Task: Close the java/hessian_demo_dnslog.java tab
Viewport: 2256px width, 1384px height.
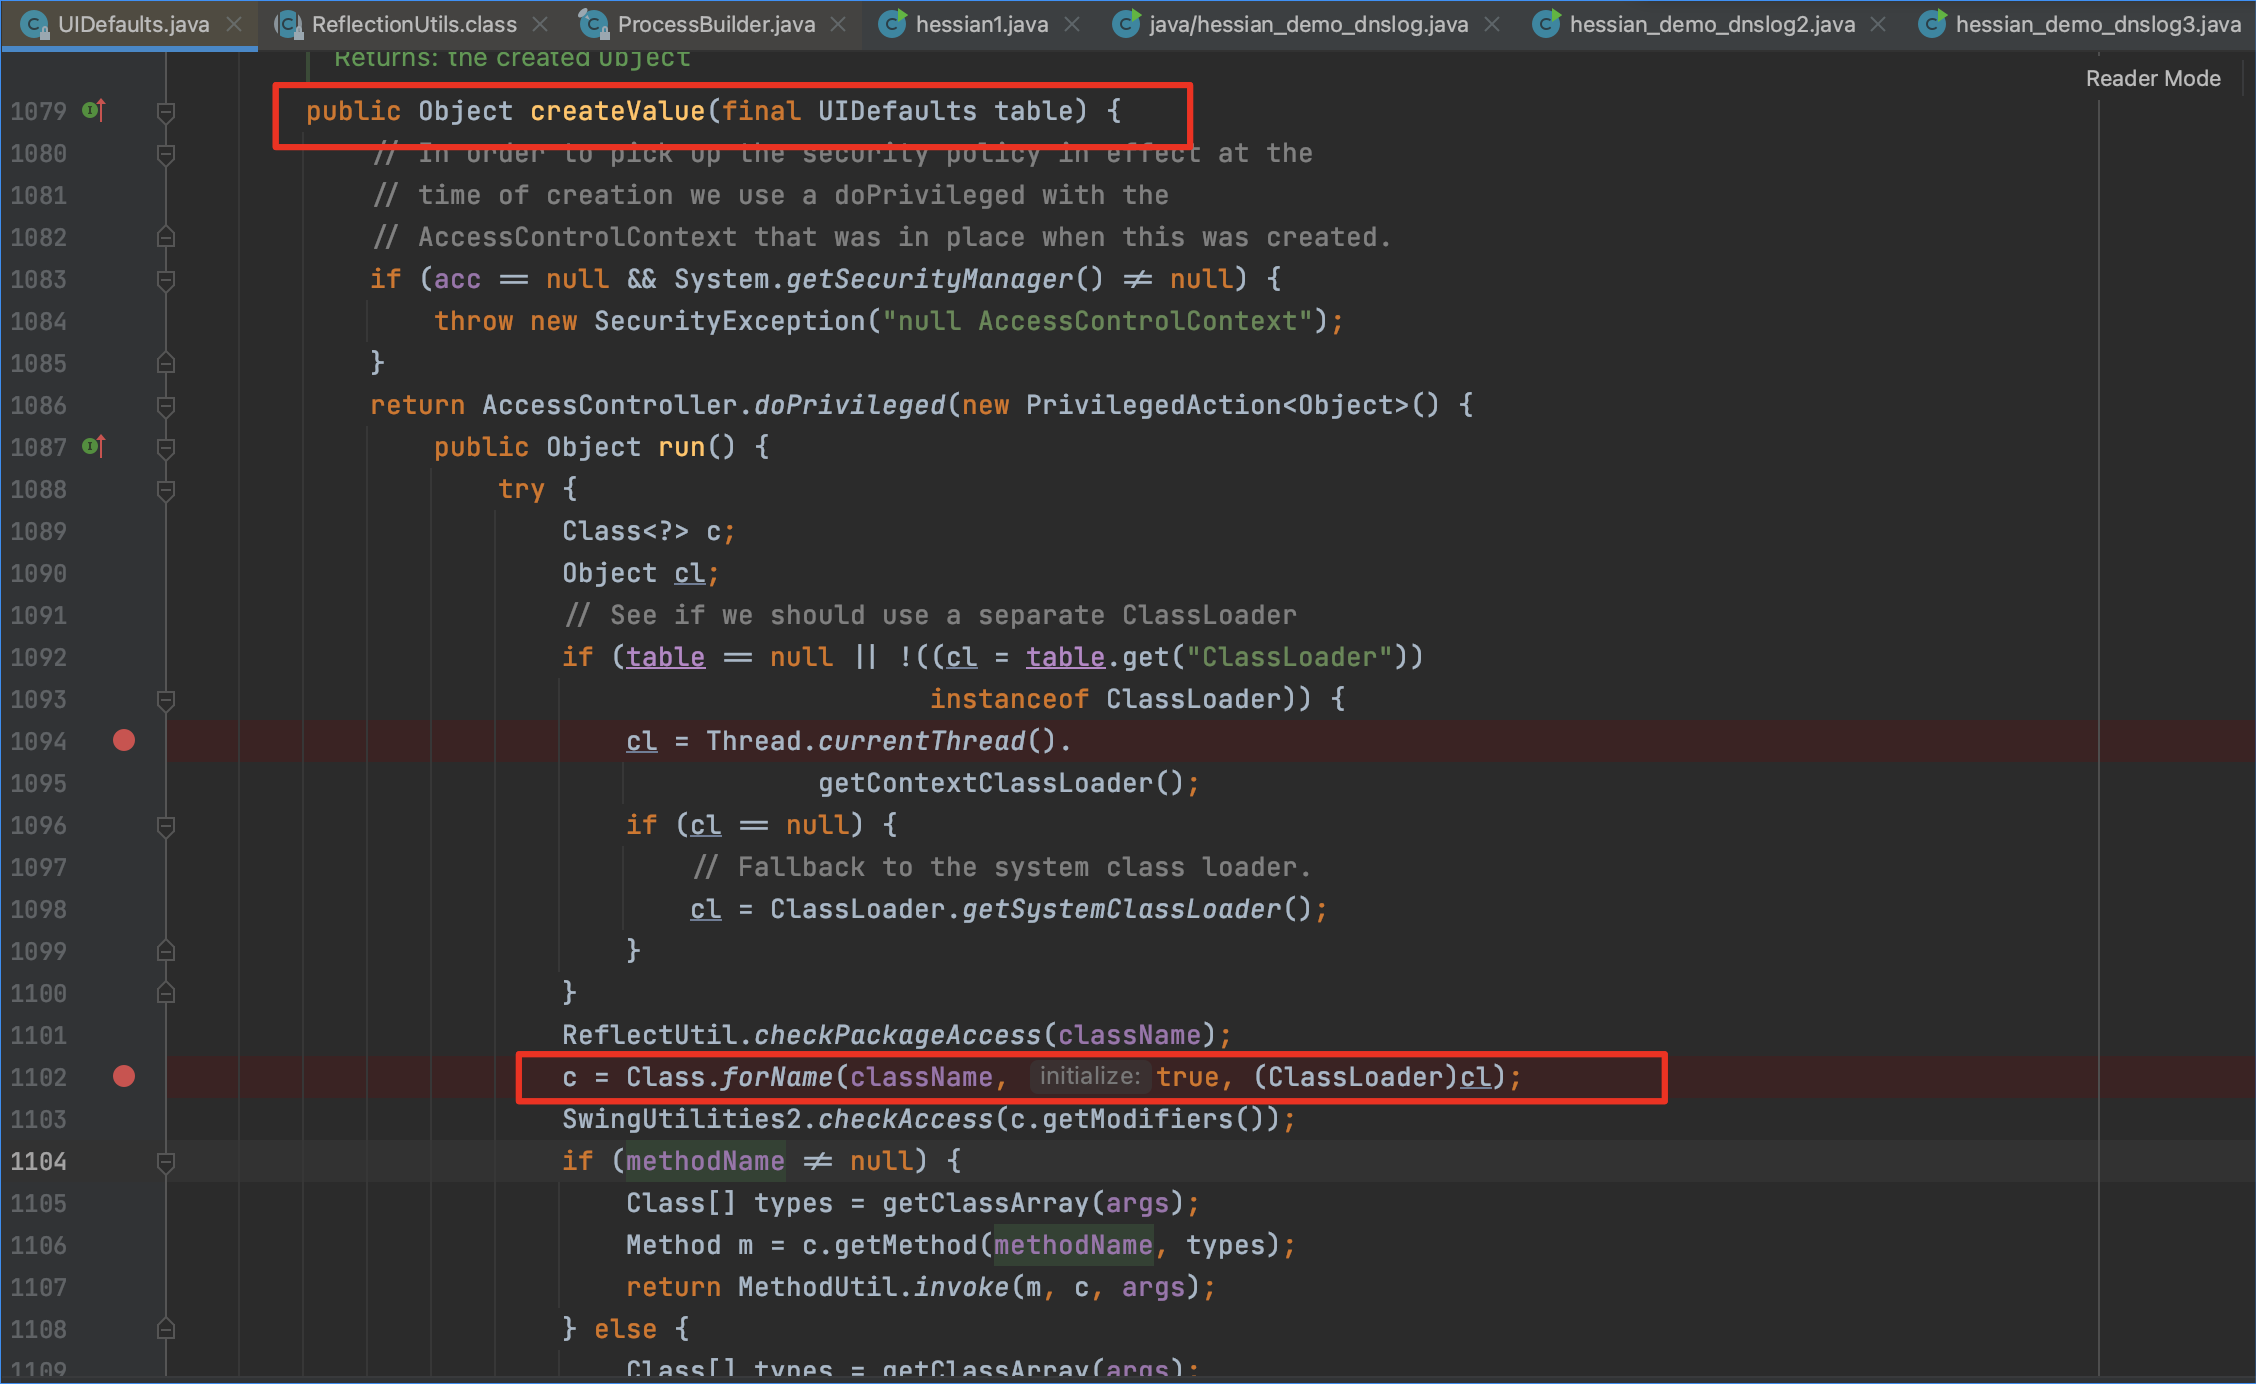Action: click(x=1492, y=24)
